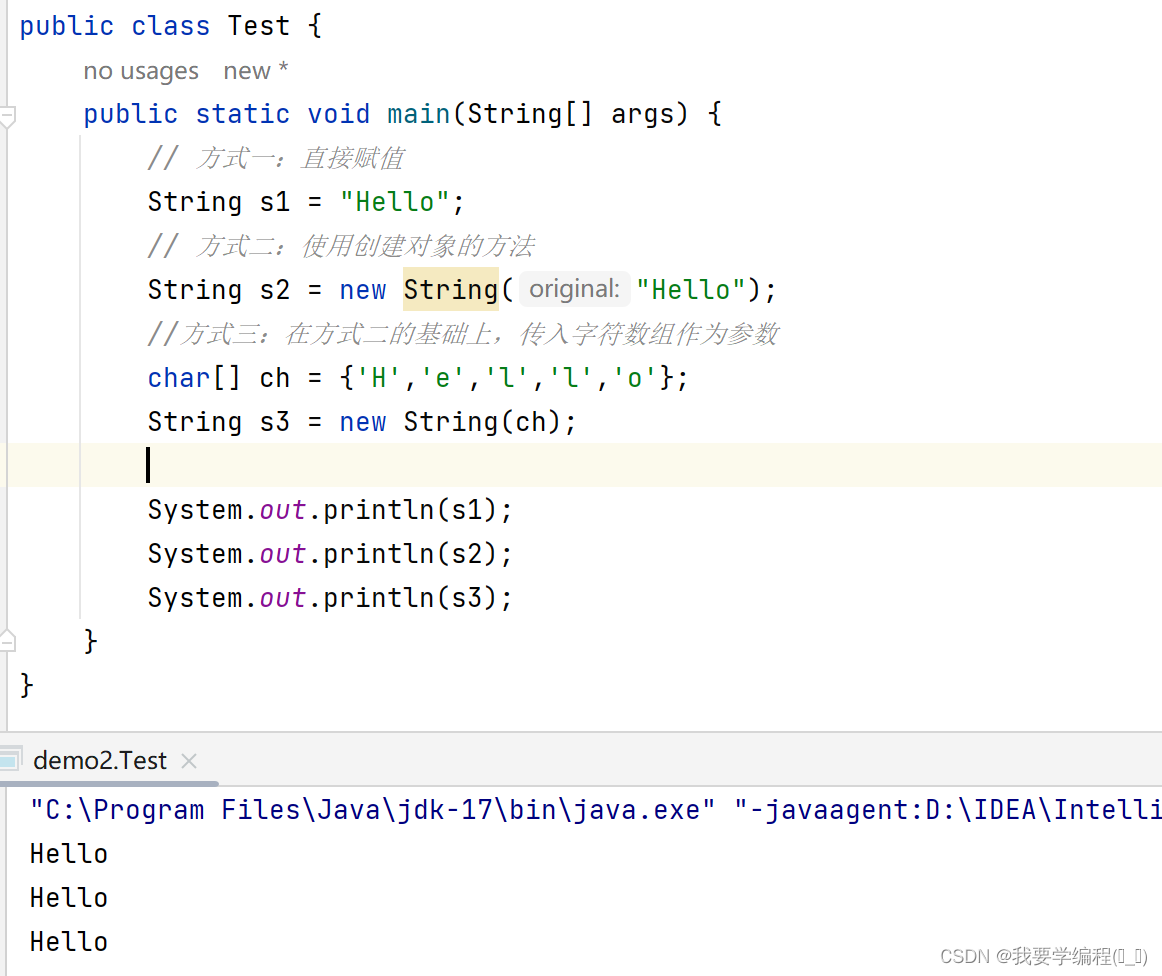Image resolution: width=1162 pixels, height=976 pixels.
Task: Click the char array variable ch declaration
Action: [274, 378]
